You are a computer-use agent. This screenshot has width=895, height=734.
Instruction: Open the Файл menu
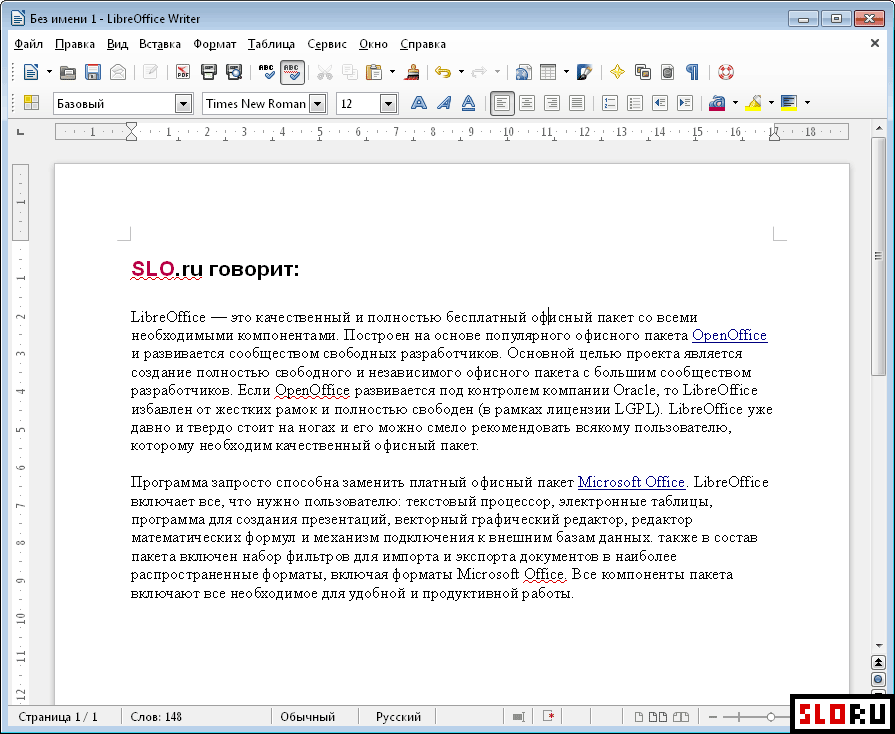(29, 44)
